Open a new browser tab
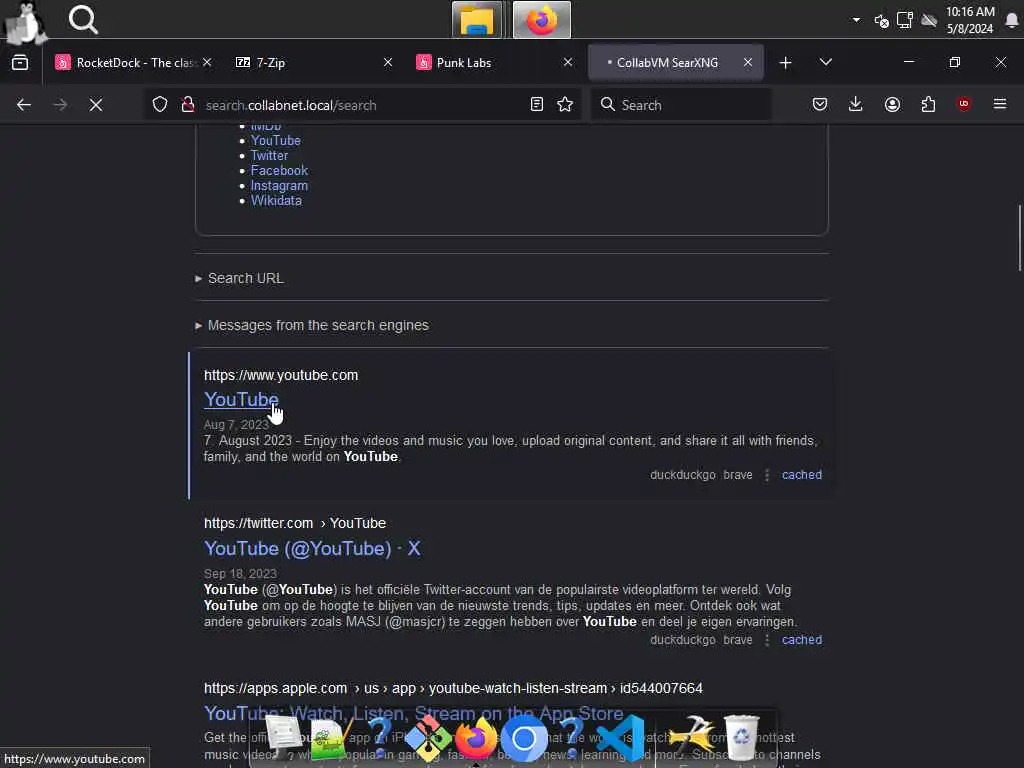The height and width of the screenshot is (768, 1024). click(786, 62)
